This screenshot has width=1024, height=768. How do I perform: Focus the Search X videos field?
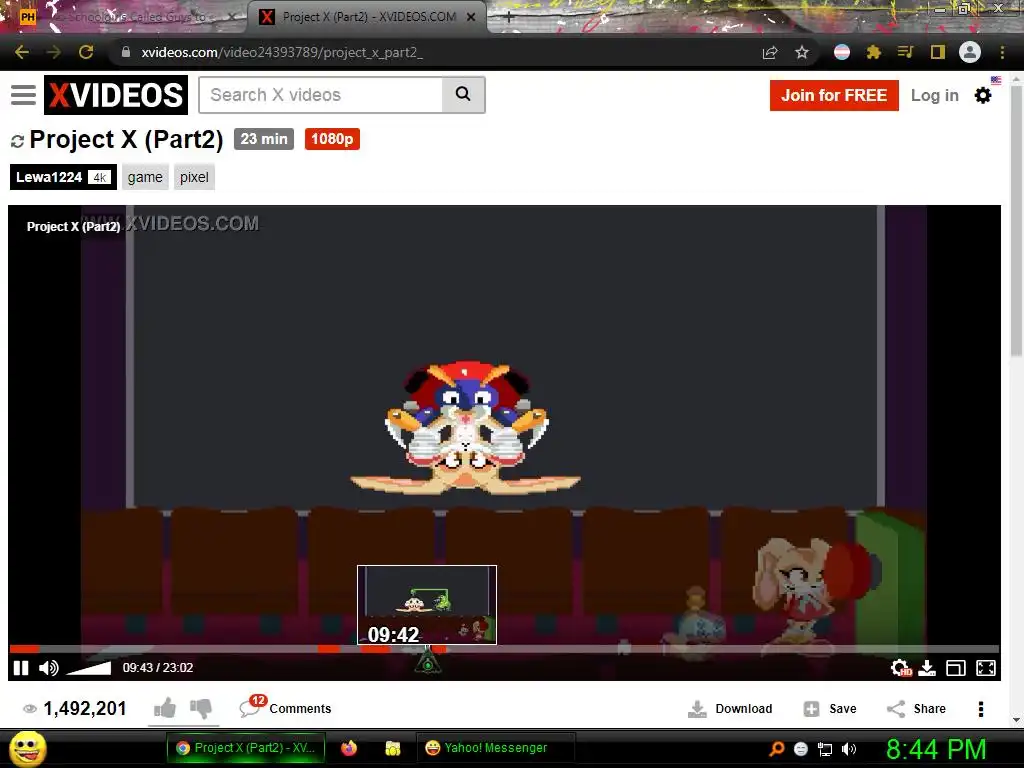(x=321, y=95)
